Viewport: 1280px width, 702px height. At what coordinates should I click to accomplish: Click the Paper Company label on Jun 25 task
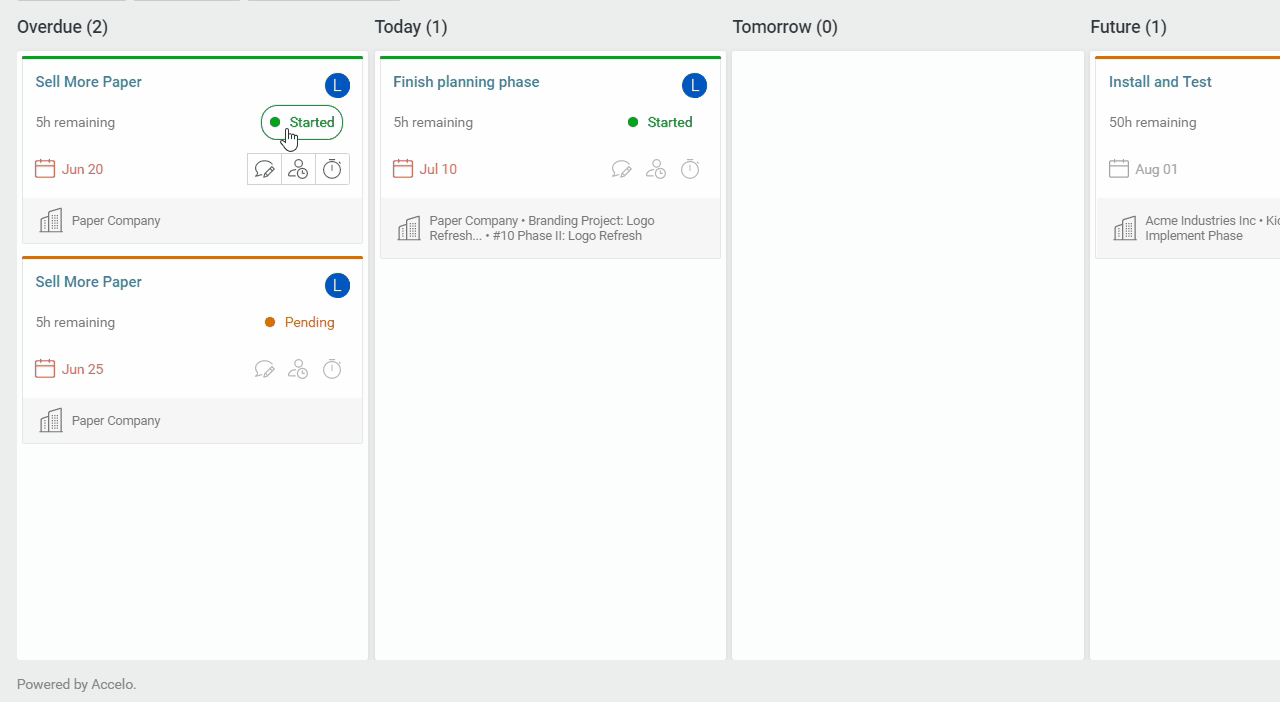pos(116,421)
